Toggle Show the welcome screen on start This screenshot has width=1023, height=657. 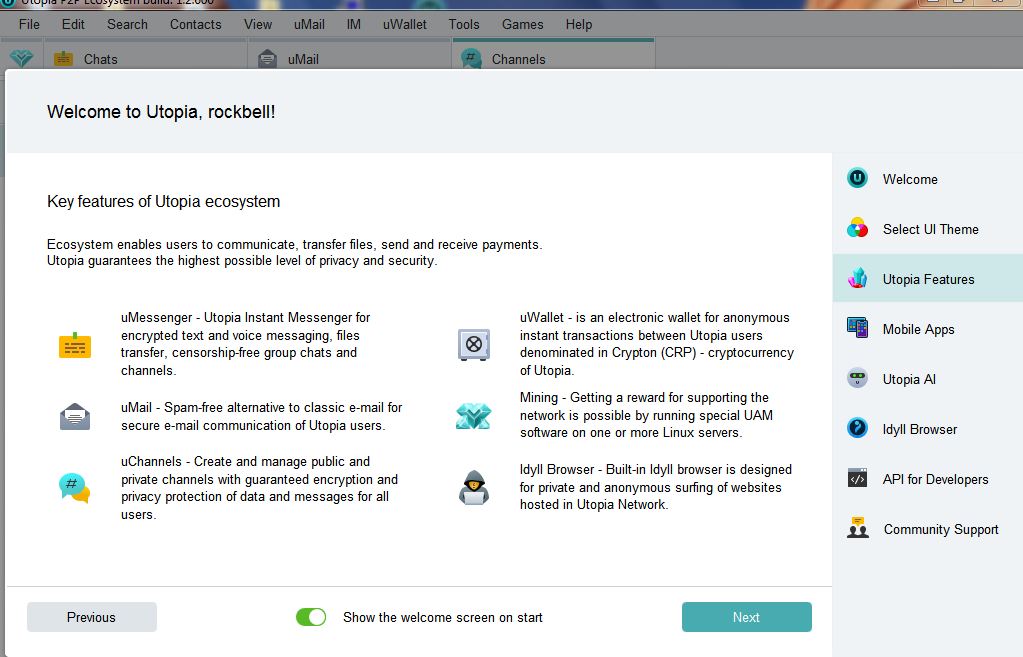click(x=311, y=617)
